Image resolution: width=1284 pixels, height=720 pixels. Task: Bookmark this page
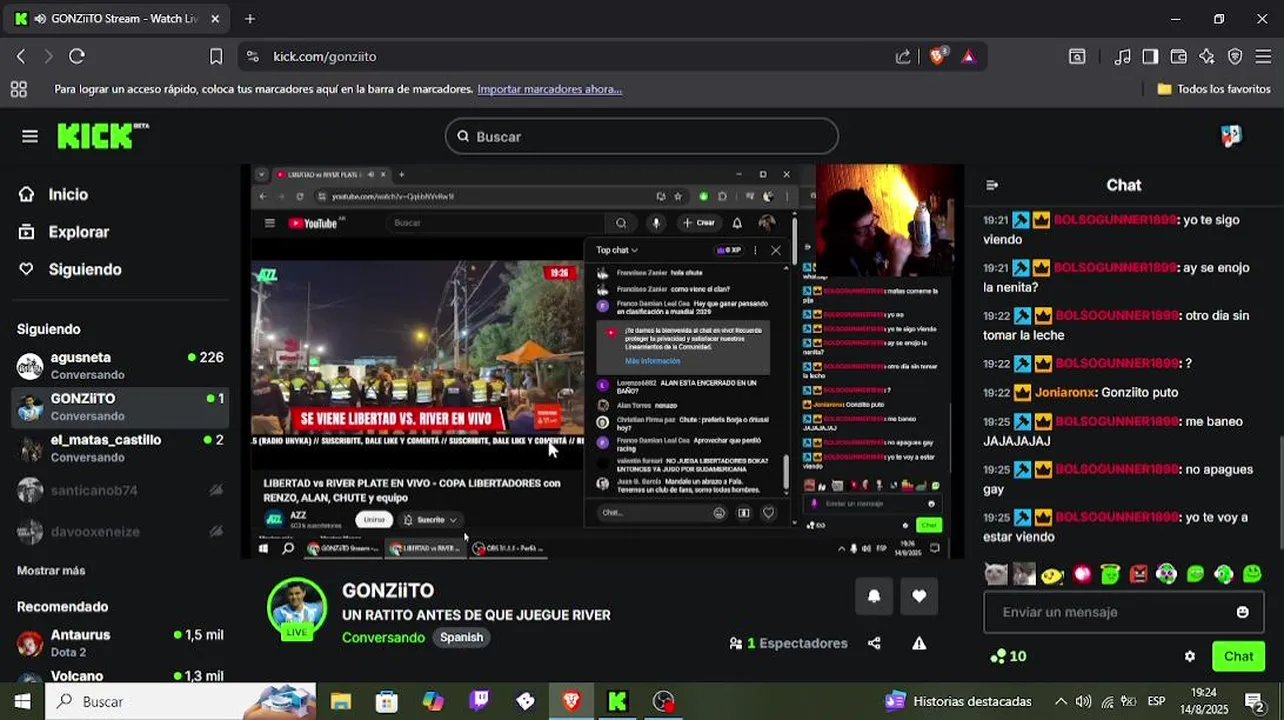click(x=216, y=56)
